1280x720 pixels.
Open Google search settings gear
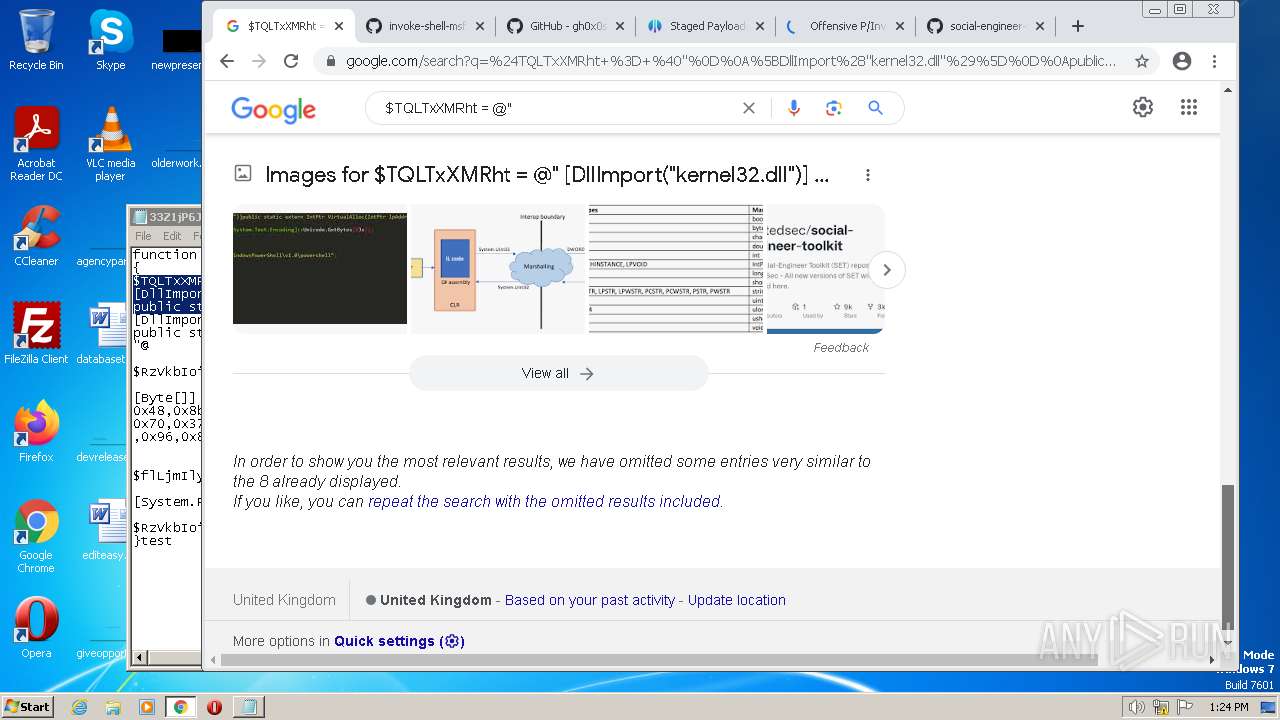[1143, 107]
